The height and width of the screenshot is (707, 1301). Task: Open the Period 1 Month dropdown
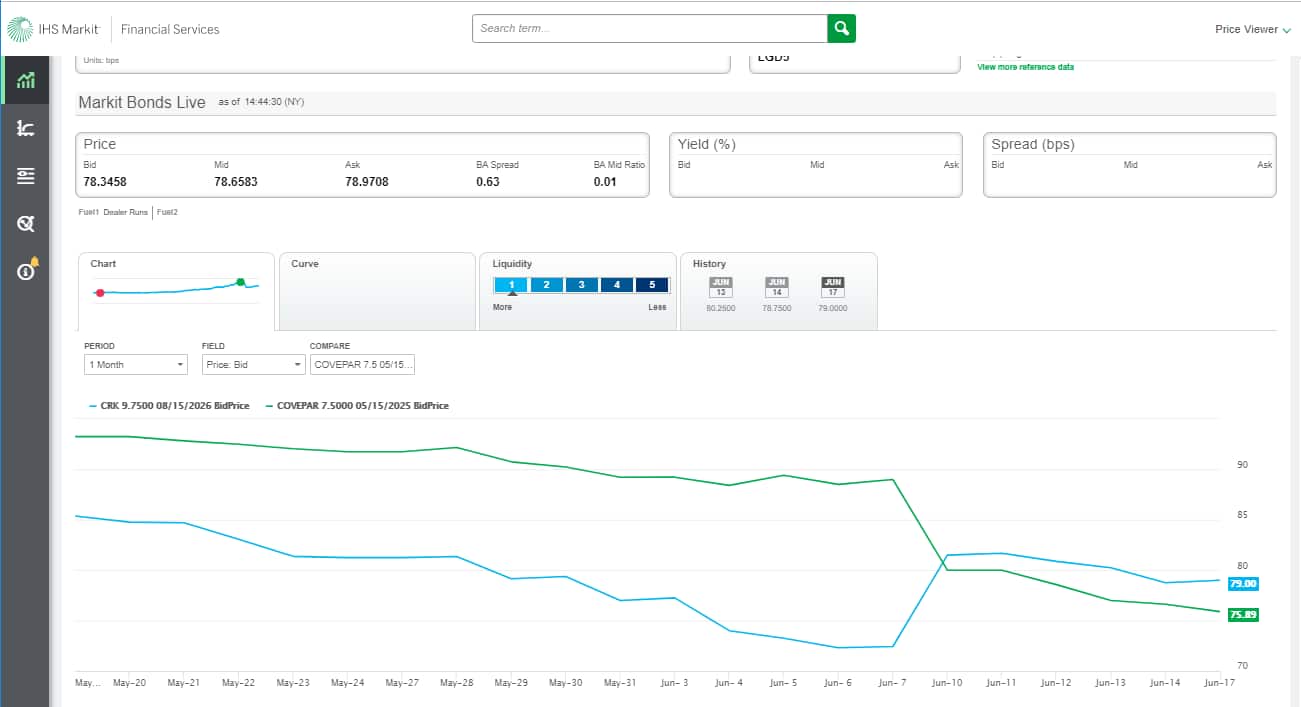[x=136, y=364]
